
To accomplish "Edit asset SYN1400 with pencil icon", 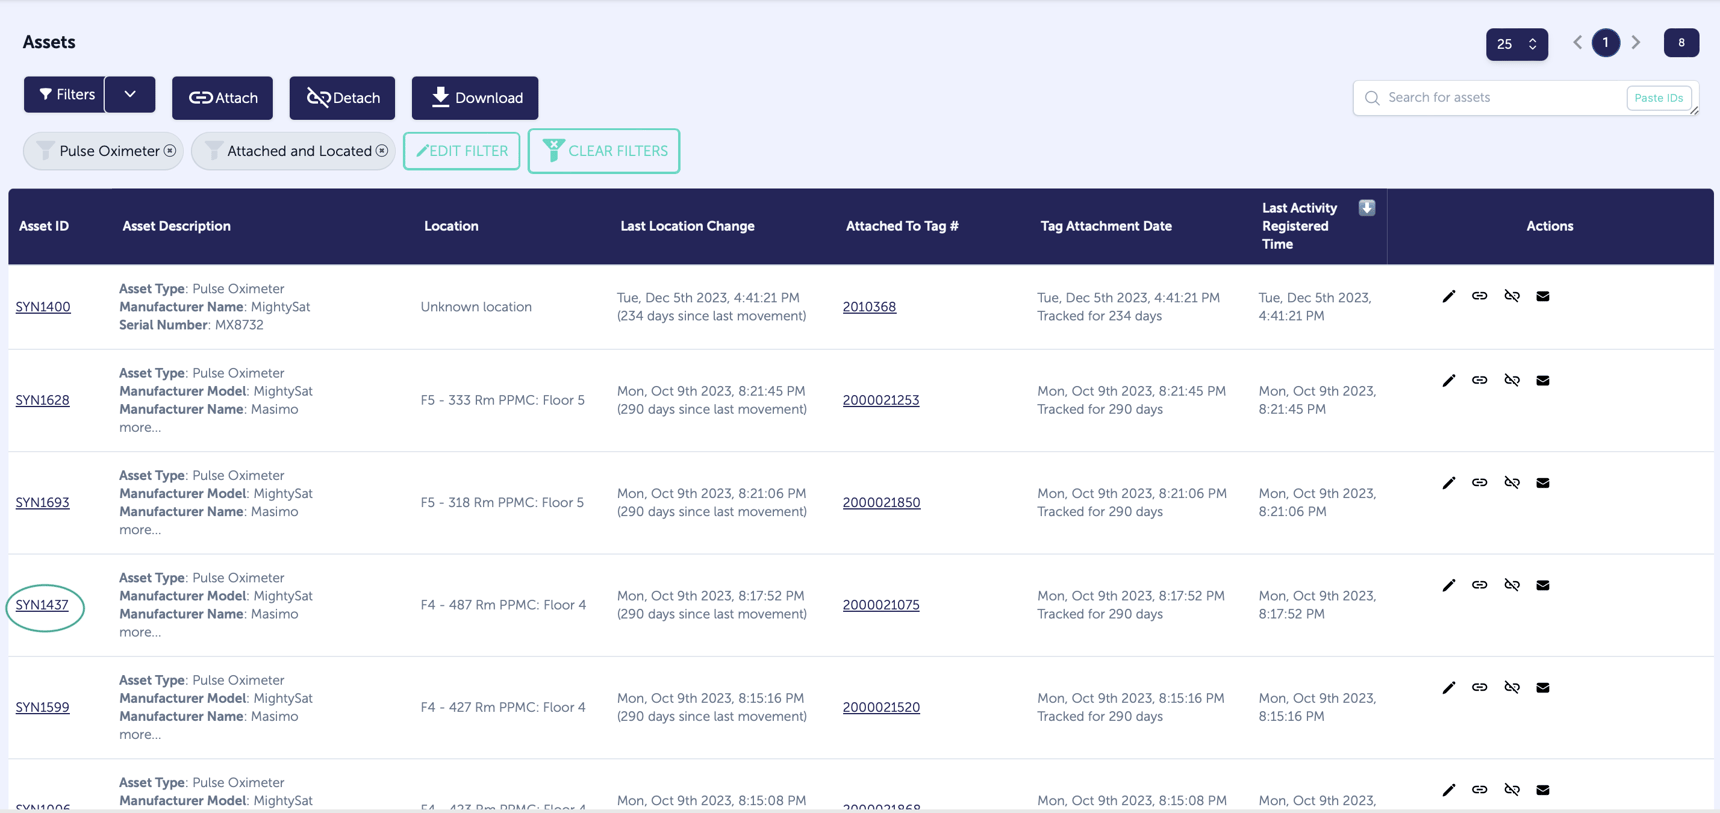I will click(1448, 296).
